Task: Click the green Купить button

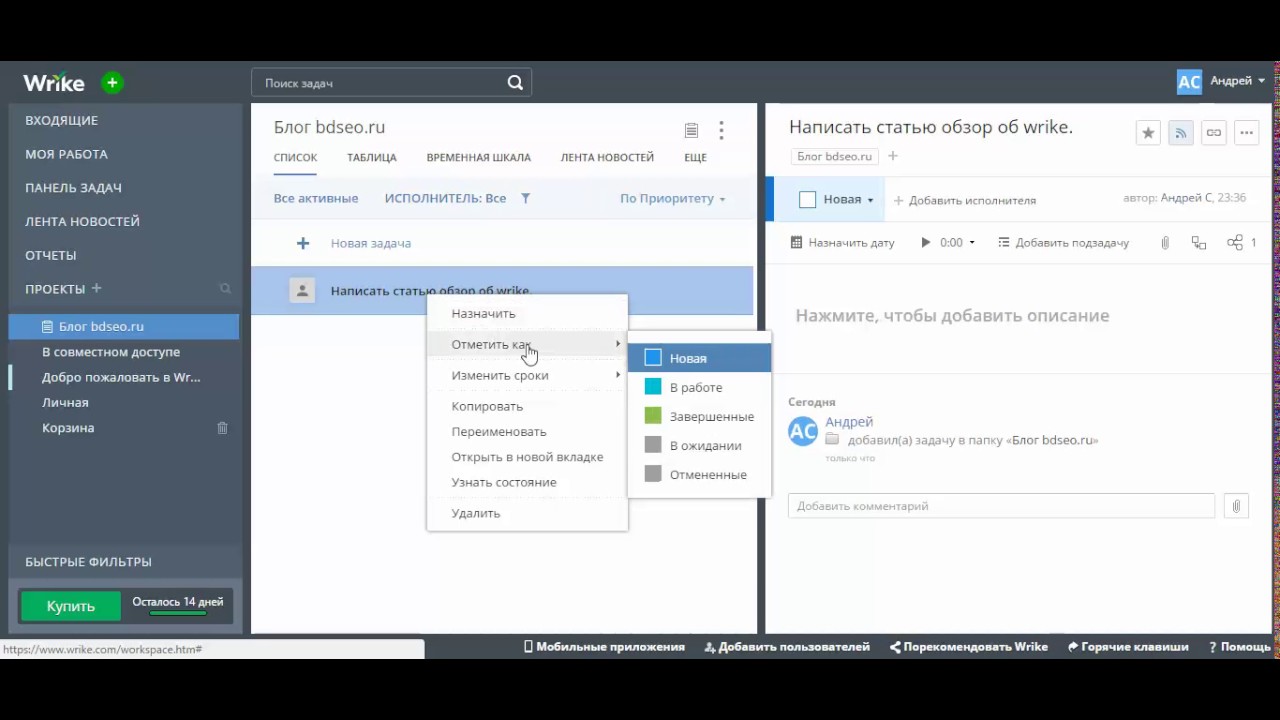Action: click(71, 606)
